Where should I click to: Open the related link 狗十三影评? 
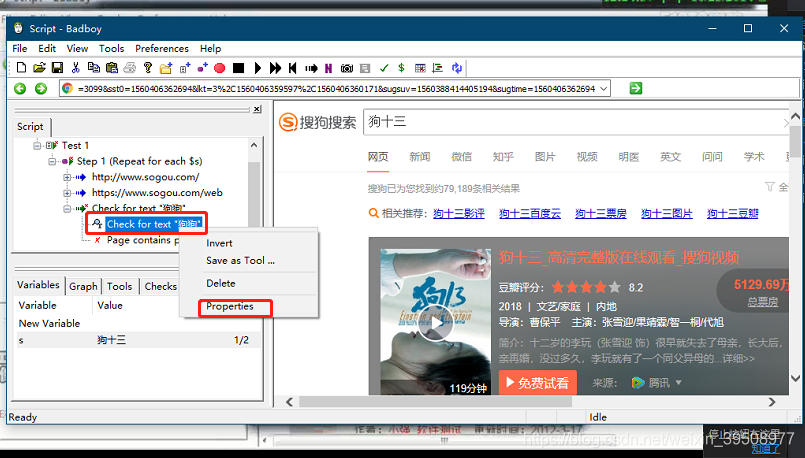(x=458, y=213)
